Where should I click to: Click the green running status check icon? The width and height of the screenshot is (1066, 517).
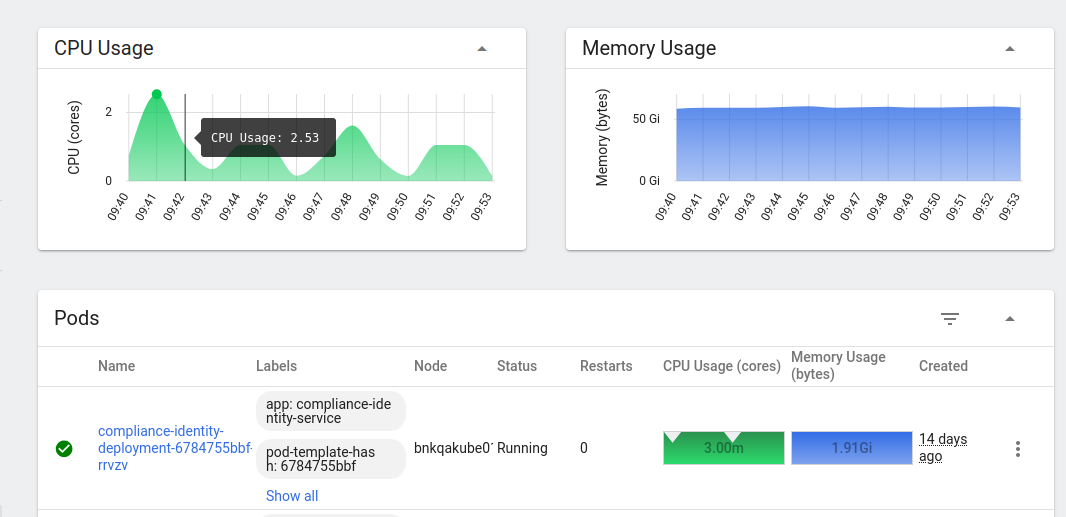pos(64,448)
